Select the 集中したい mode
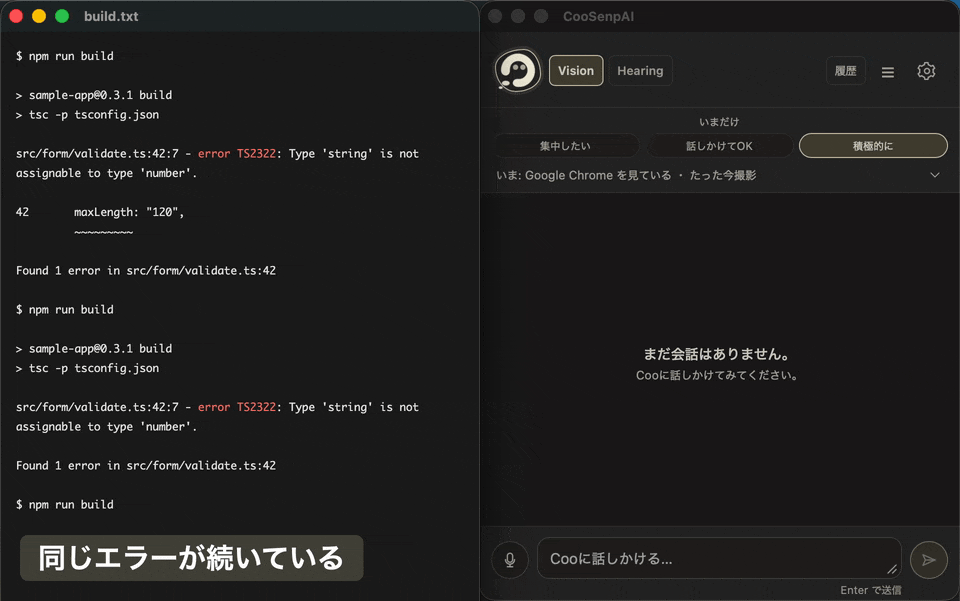 565,146
